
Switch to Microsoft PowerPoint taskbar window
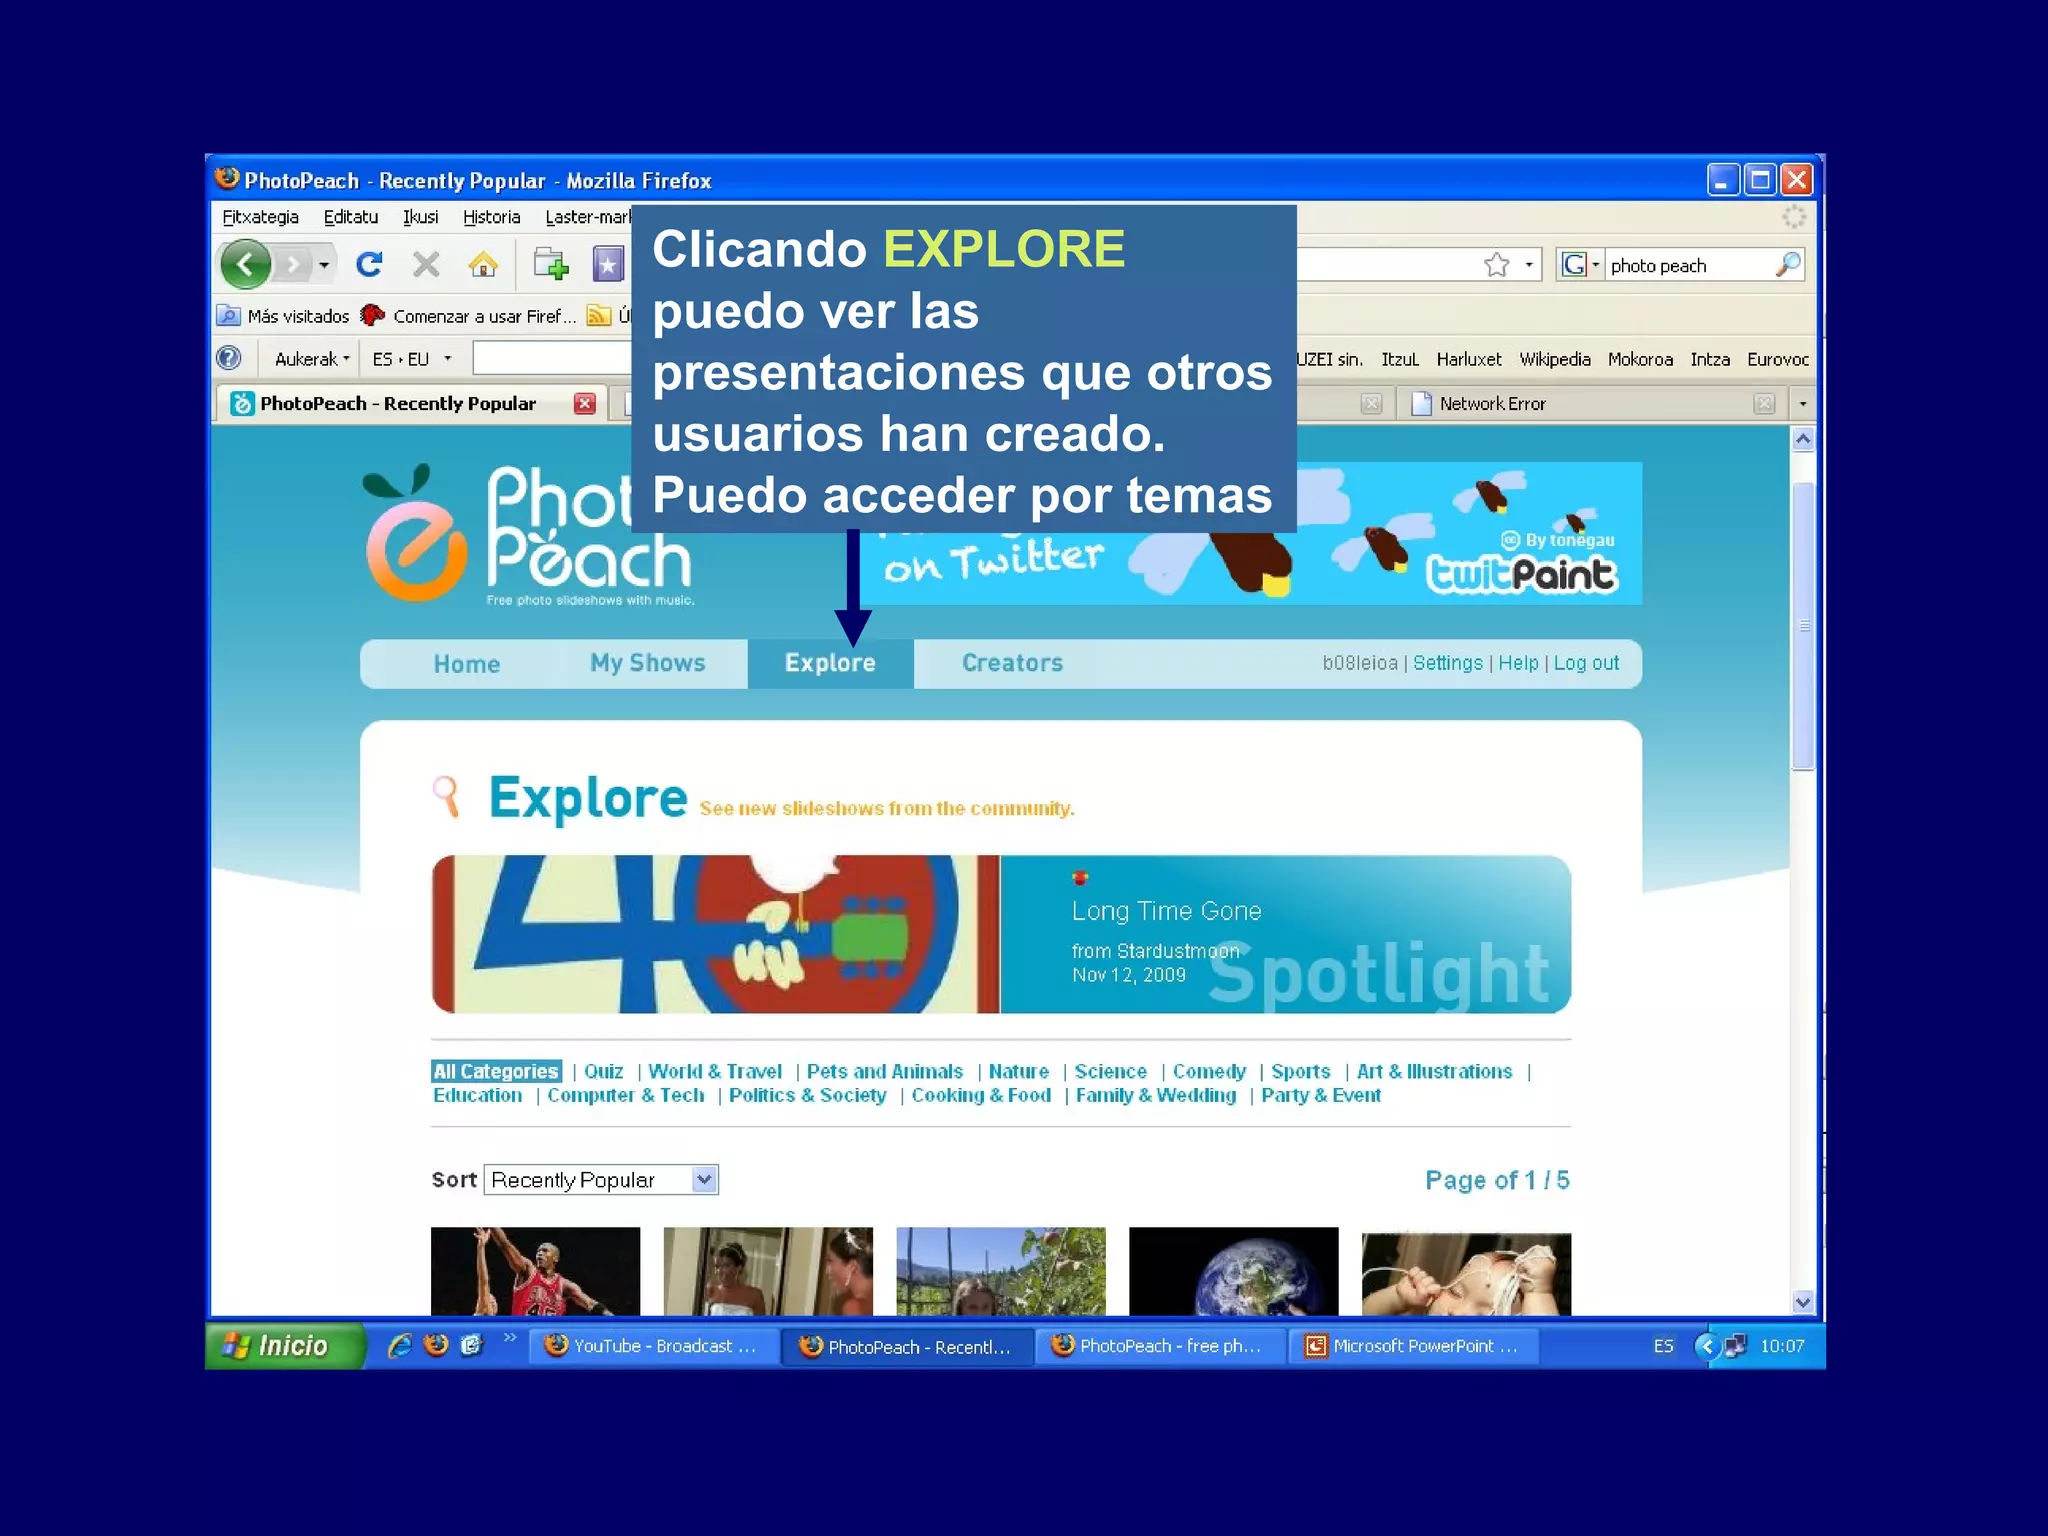tap(1413, 1346)
